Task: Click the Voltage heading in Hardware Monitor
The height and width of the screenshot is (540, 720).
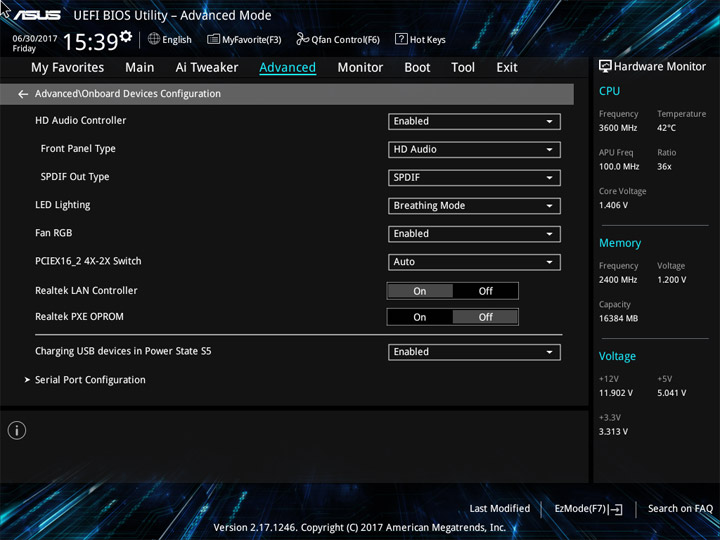Action: (x=617, y=356)
